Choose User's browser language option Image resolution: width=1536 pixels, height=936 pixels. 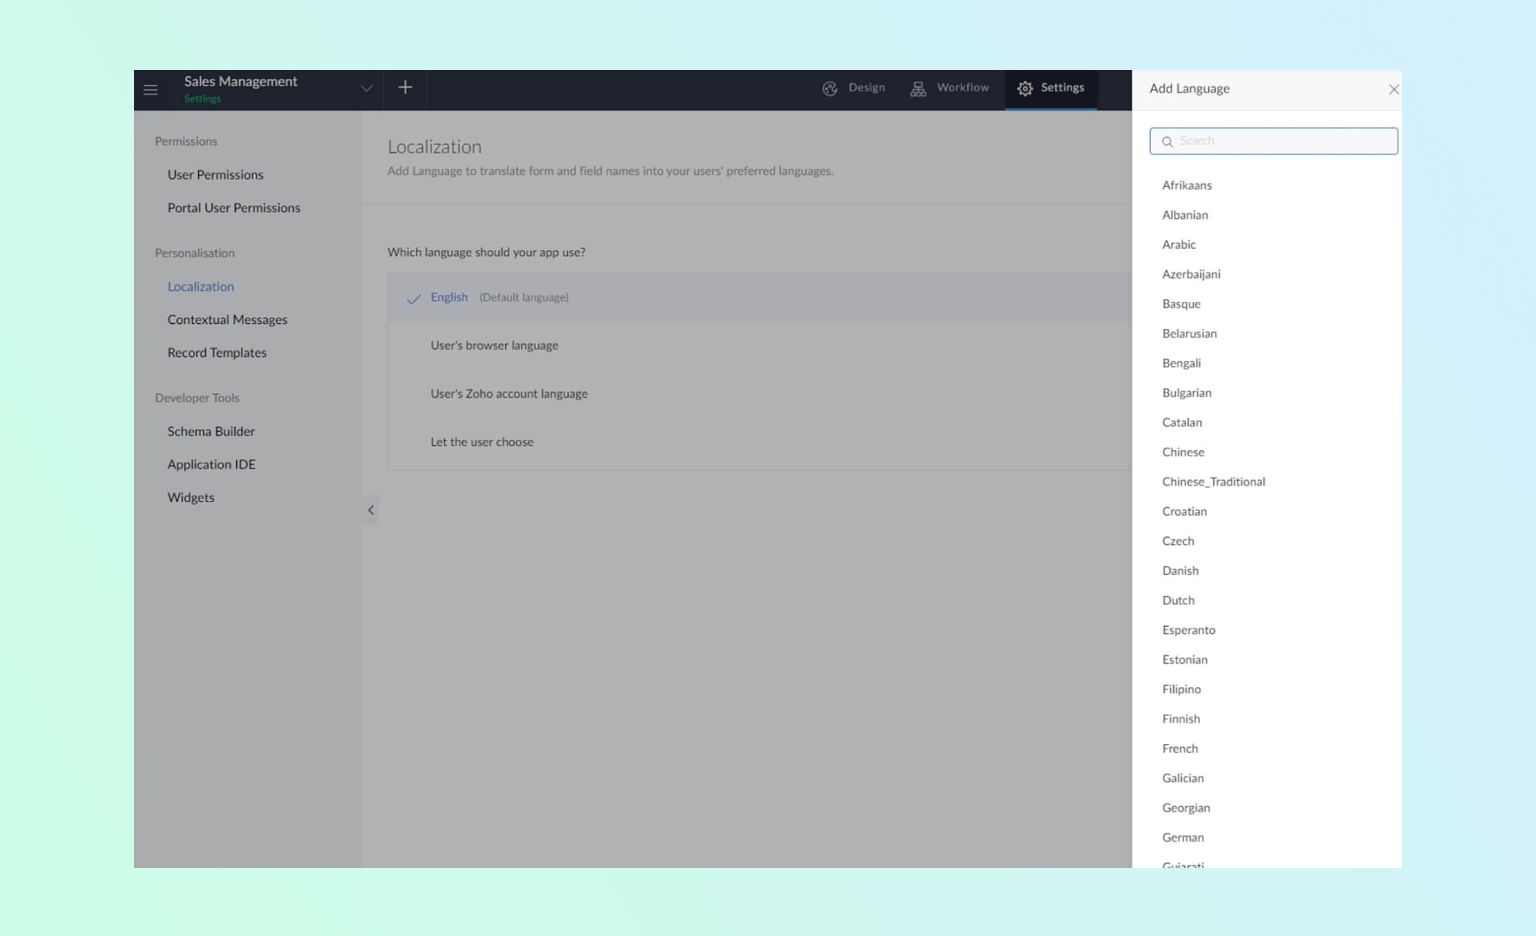tap(494, 346)
